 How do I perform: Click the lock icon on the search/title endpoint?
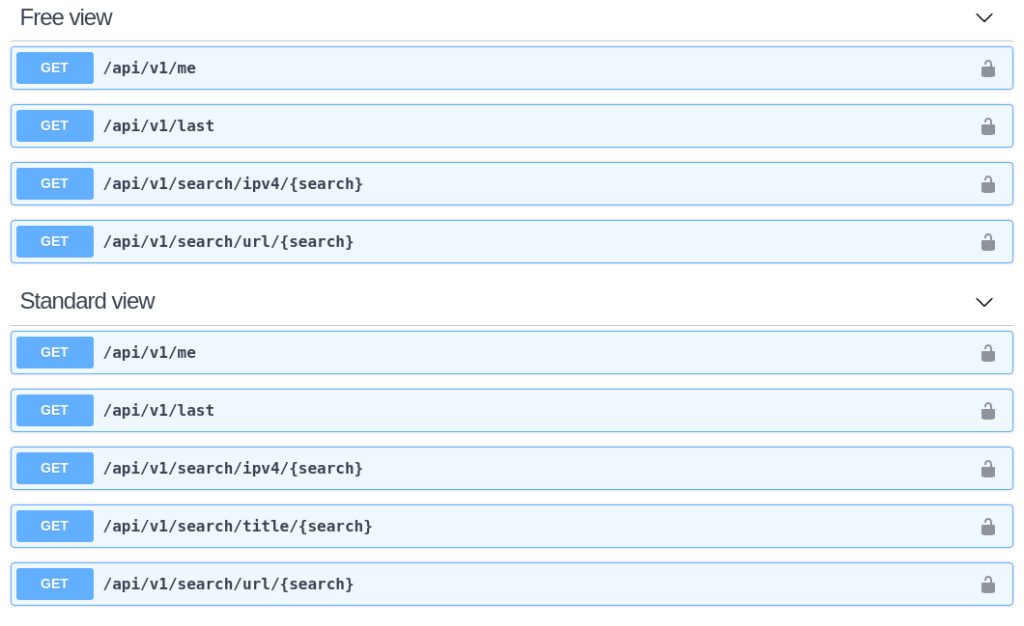(x=987, y=527)
